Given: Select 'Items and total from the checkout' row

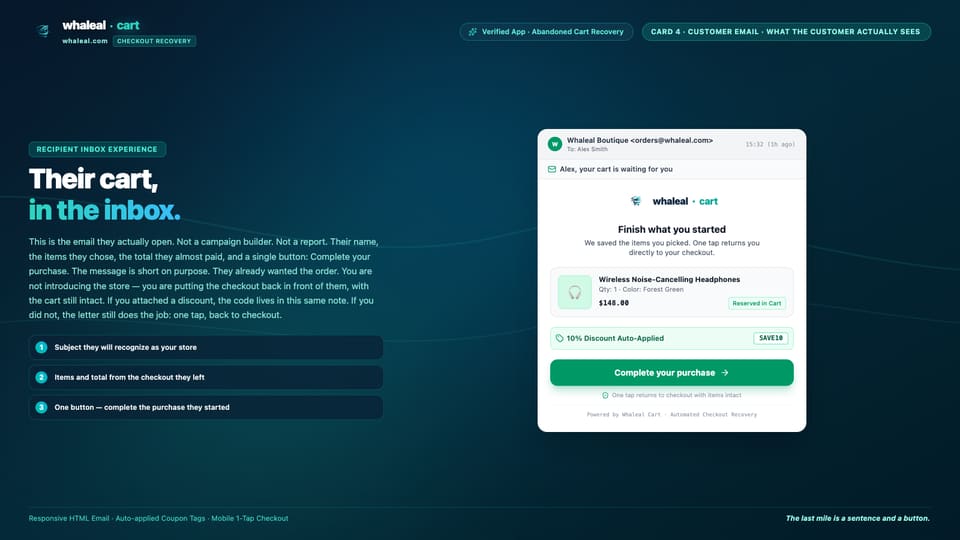Looking at the screenshot, I should pyautogui.click(x=206, y=377).
